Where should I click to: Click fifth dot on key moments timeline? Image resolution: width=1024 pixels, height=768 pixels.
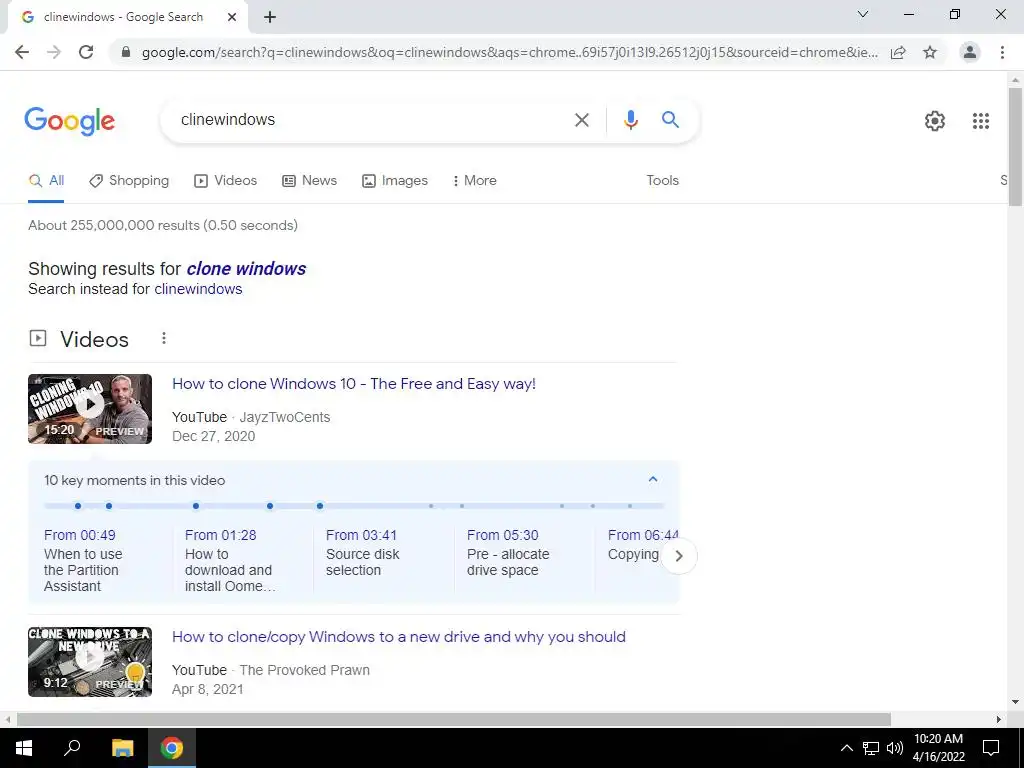coord(319,506)
